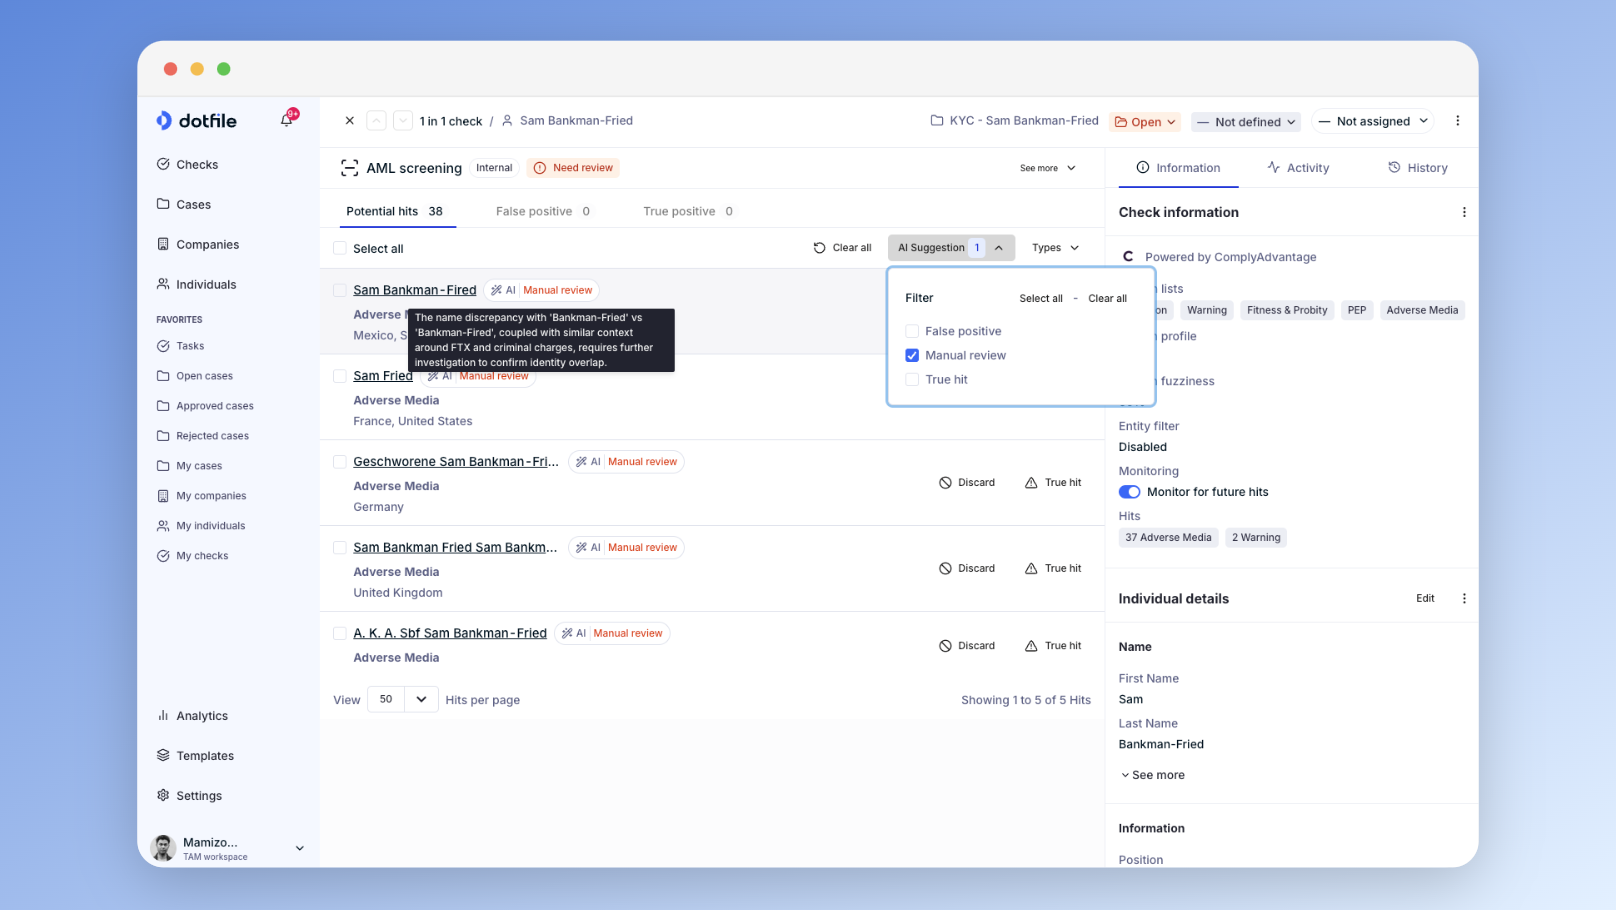Toggle Monitor for future hits switch

pos(1130,492)
